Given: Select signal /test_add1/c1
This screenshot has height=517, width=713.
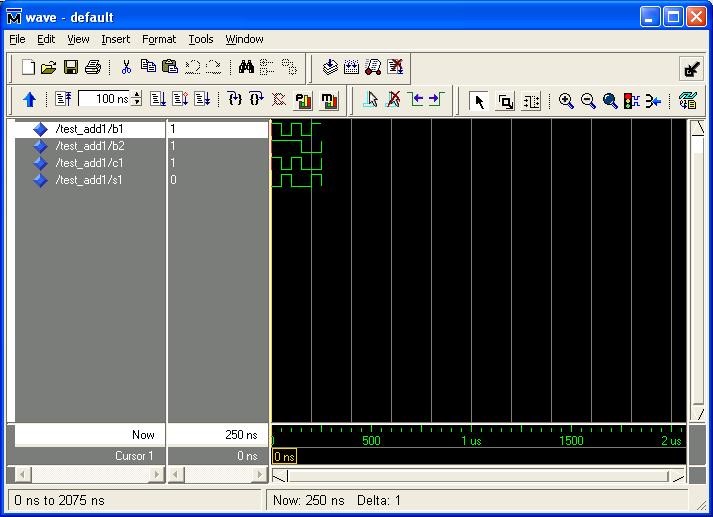Looking at the screenshot, I should 90,163.
